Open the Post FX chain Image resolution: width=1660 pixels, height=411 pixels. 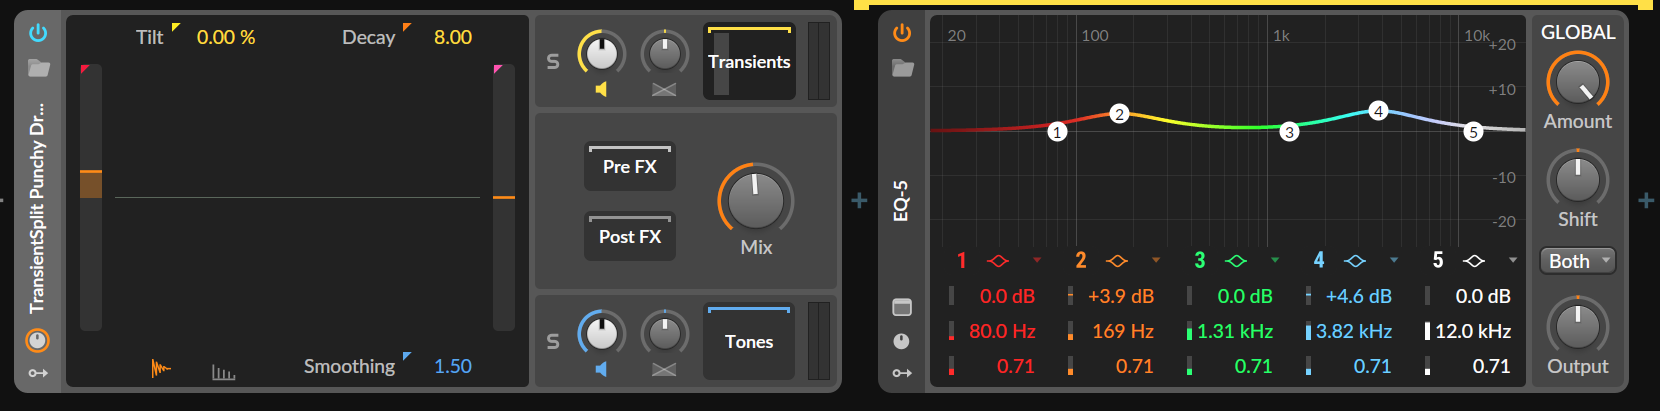tap(630, 237)
